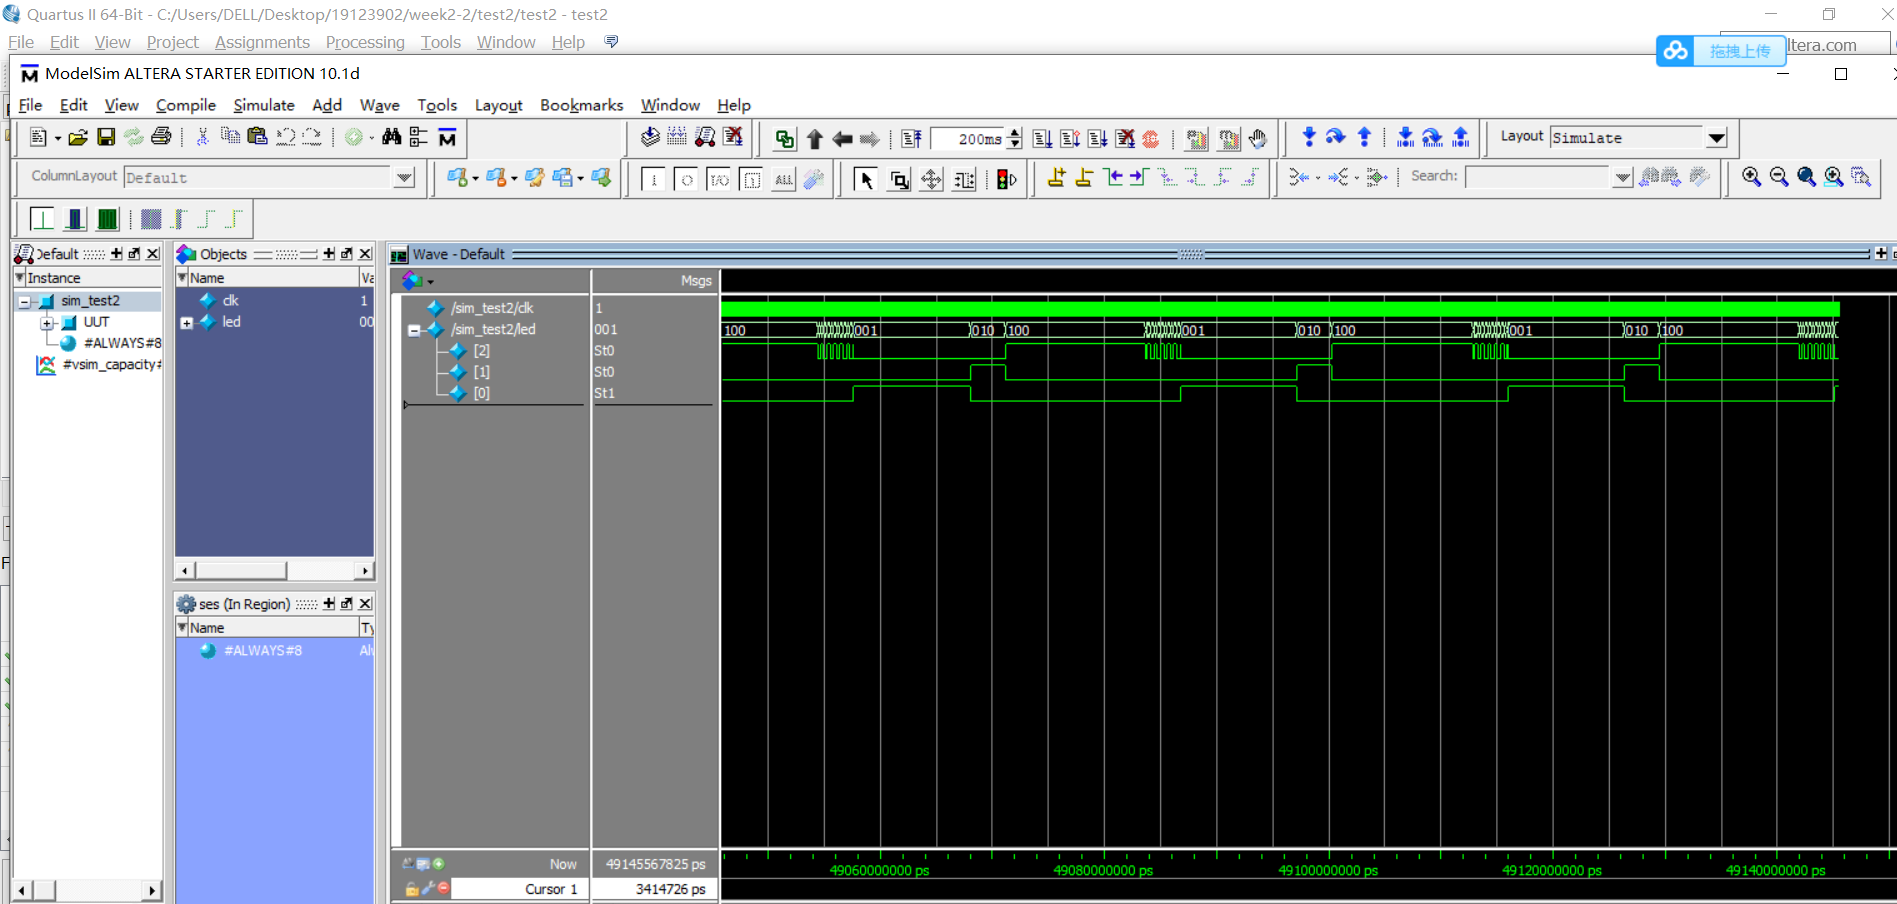The height and width of the screenshot is (904, 1897).
Task: Close the Objects panel
Action: pos(365,254)
